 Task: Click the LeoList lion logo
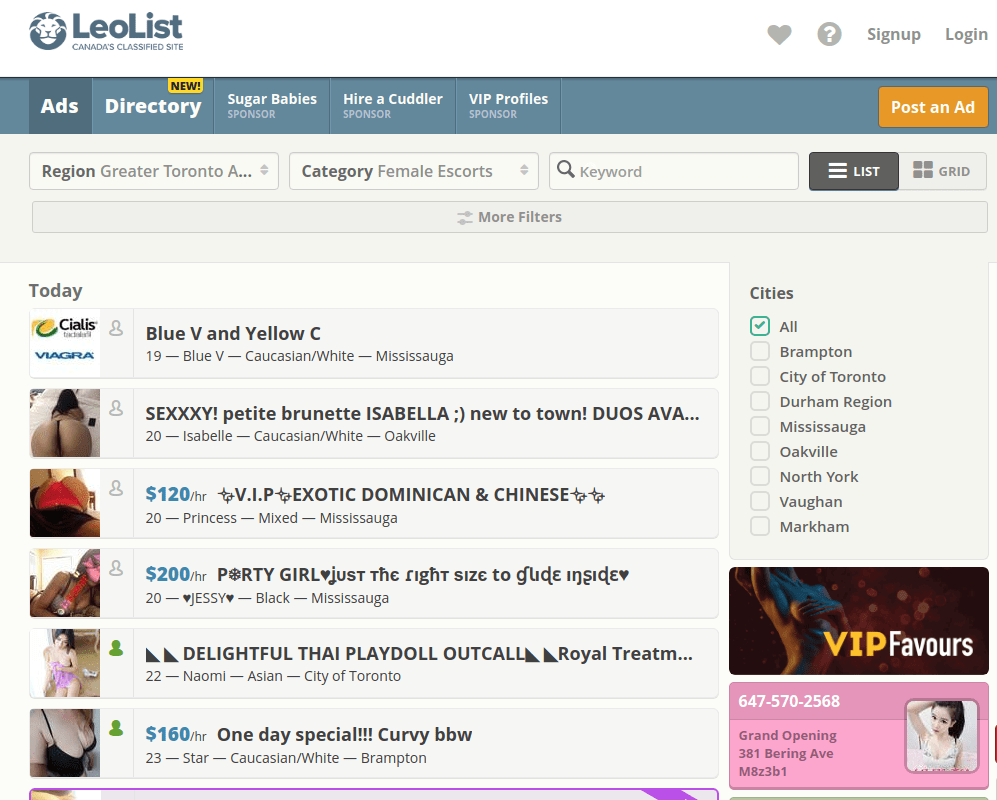pos(48,31)
